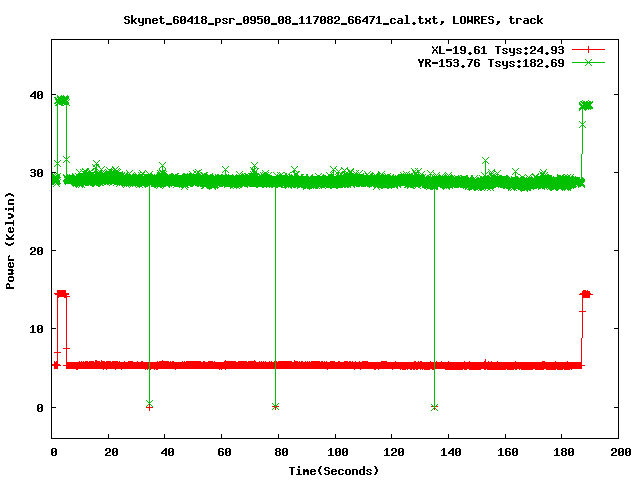Click the x-axis tick label 140
This screenshot has height=480, width=640.
click(451, 452)
